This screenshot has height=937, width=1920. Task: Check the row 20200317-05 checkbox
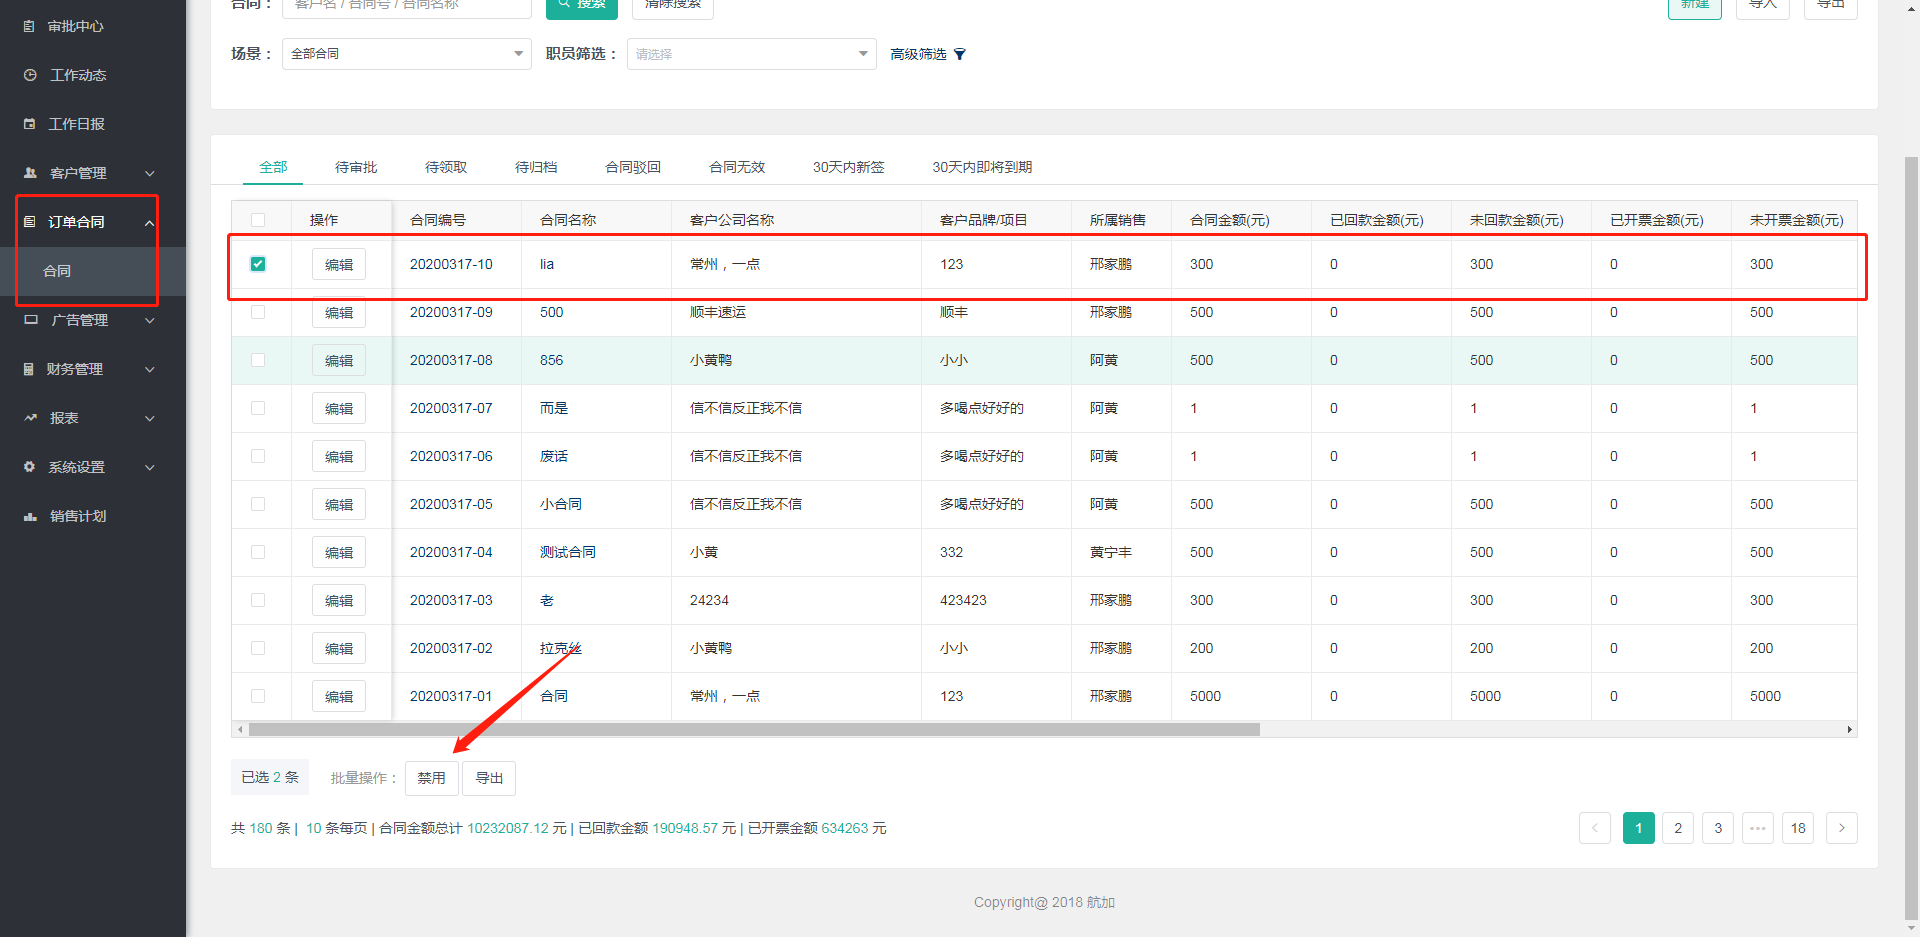pyautogui.click(x=258, y=504)
